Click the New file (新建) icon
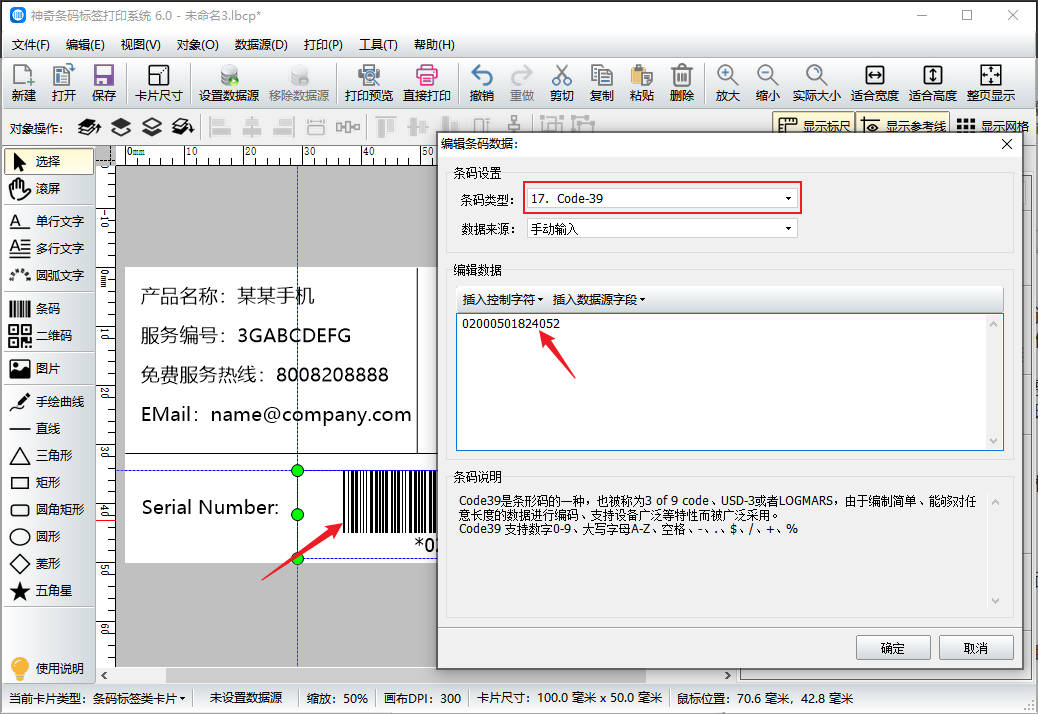The image size is (1038, 714). [24, 82]
